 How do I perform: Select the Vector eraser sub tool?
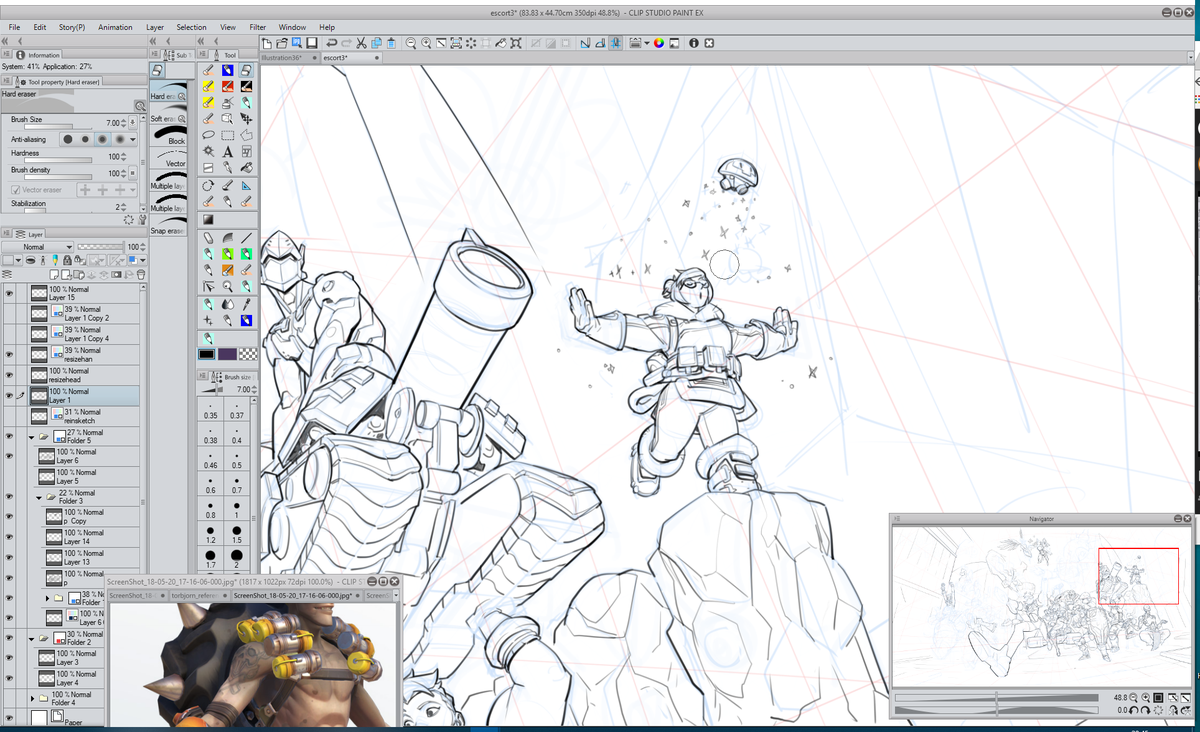tap(169, 159)
